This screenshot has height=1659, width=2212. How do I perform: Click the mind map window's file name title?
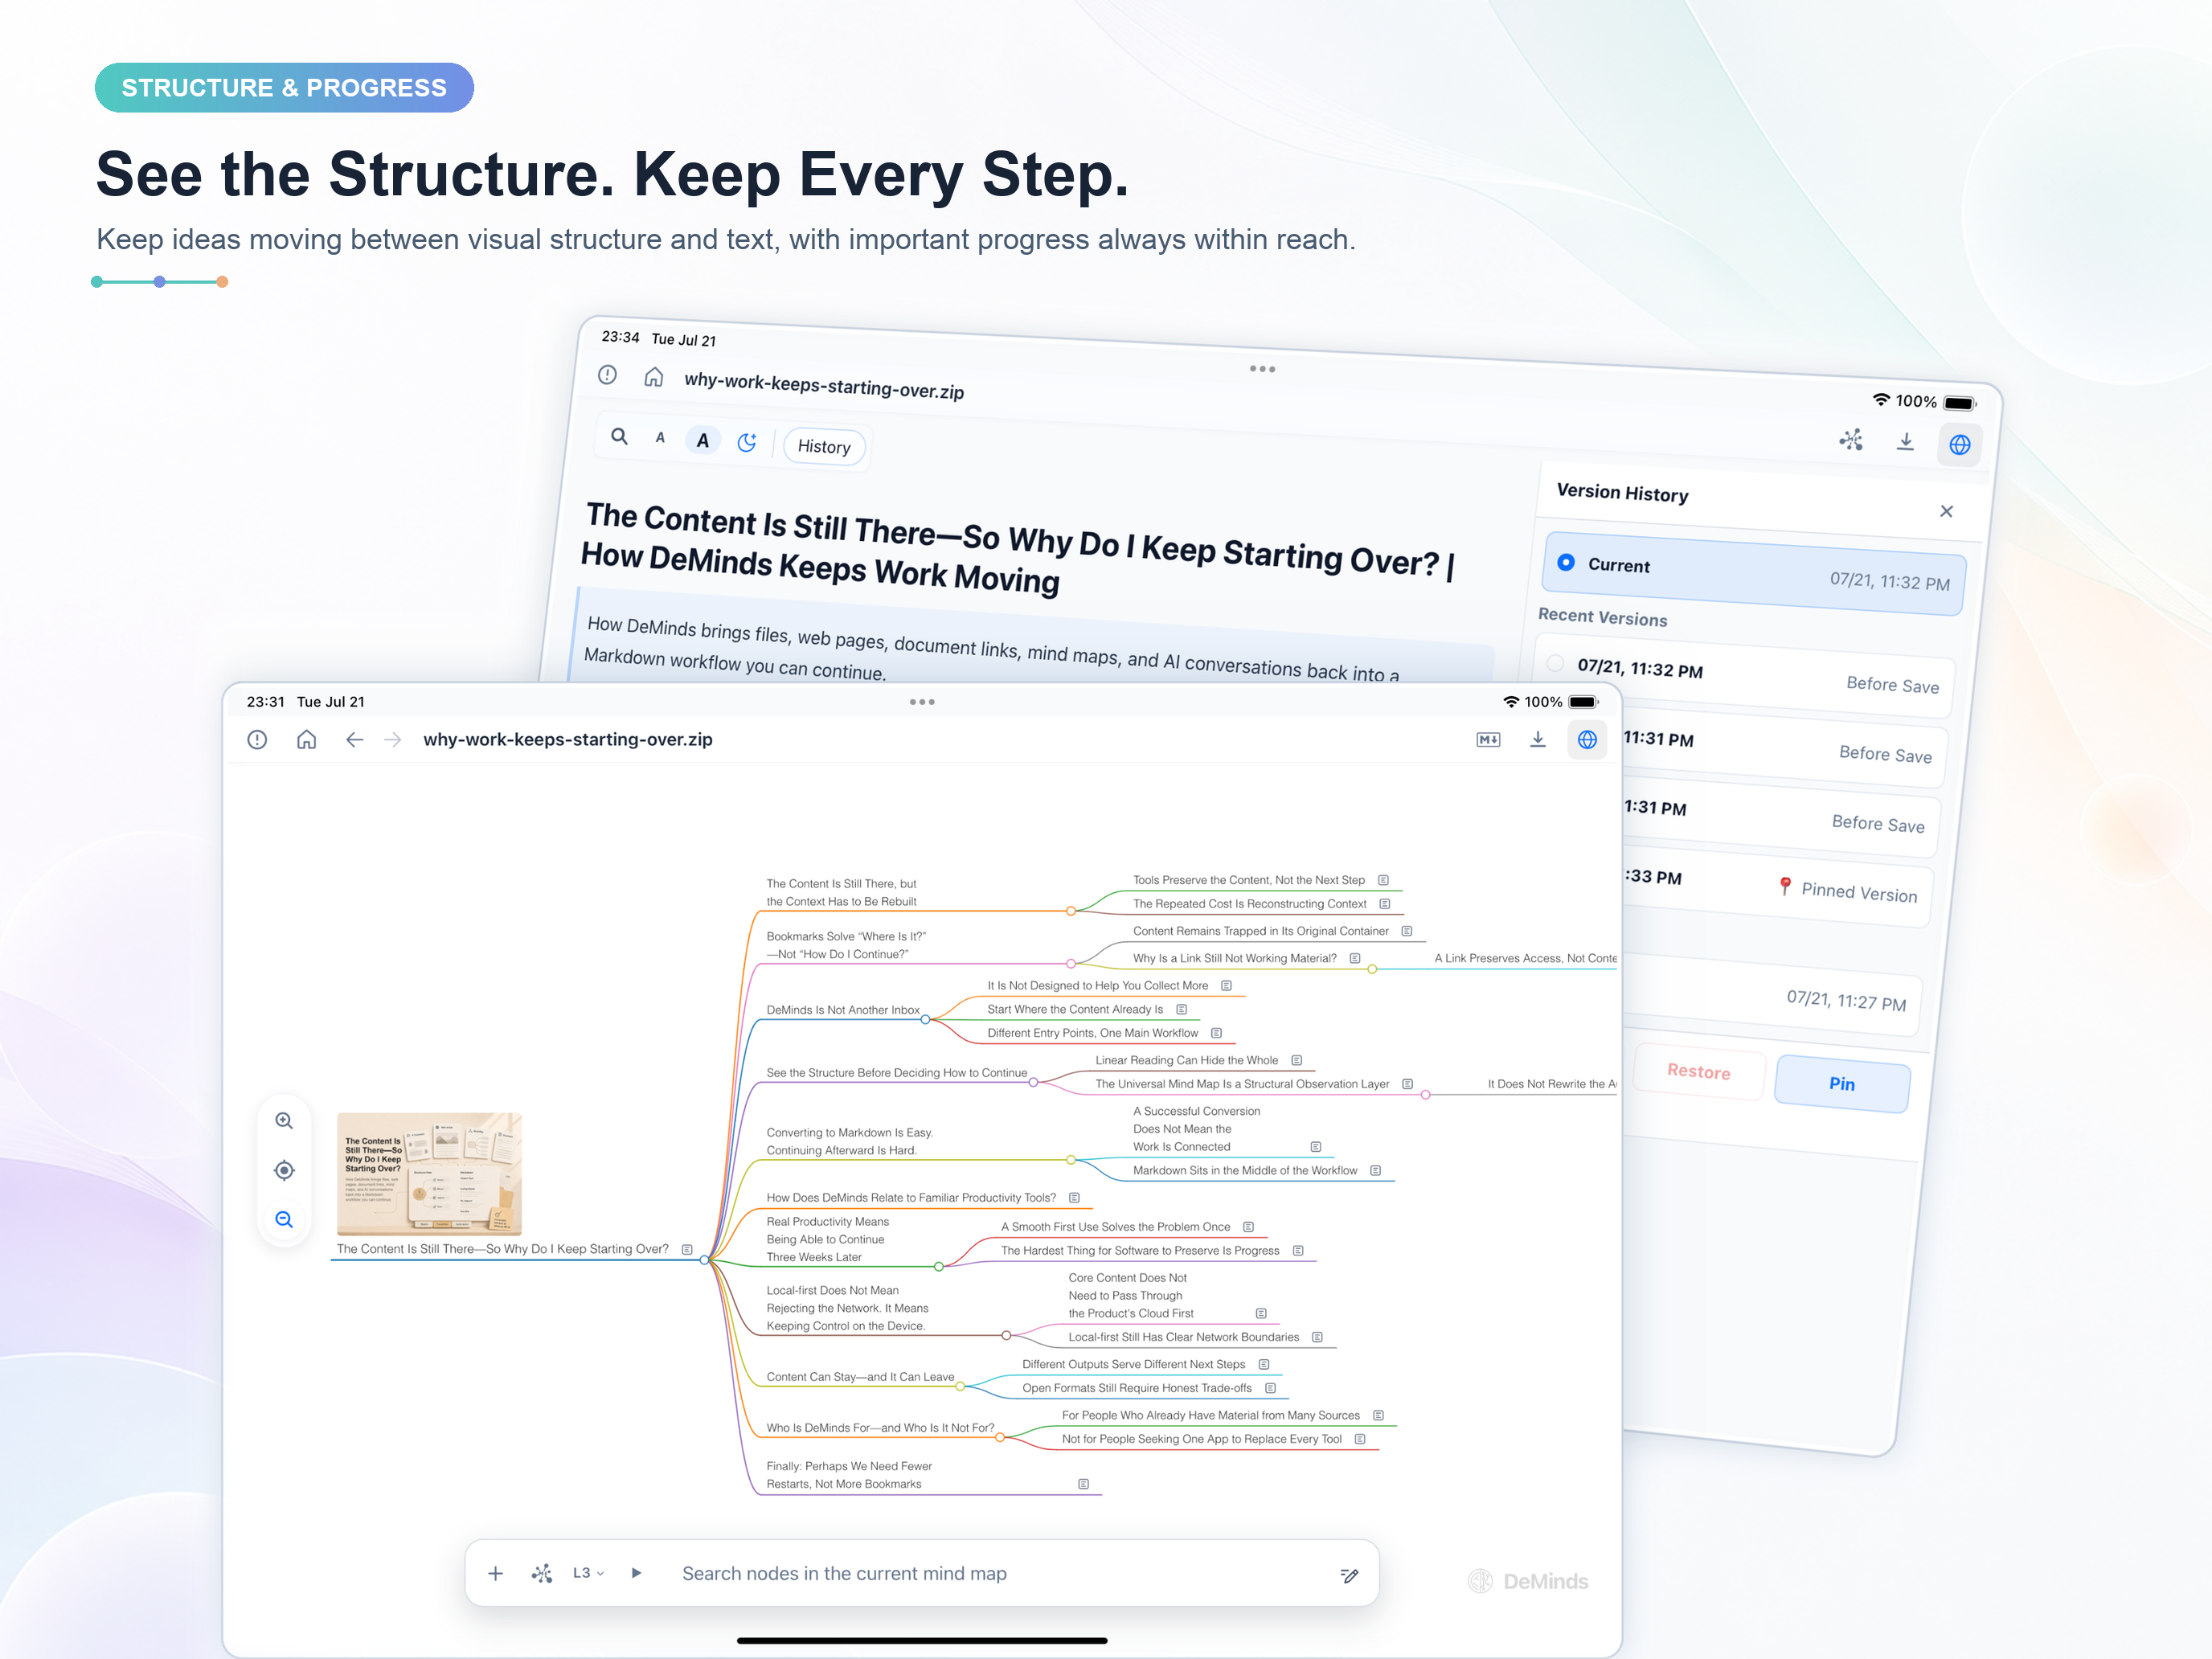568,739
